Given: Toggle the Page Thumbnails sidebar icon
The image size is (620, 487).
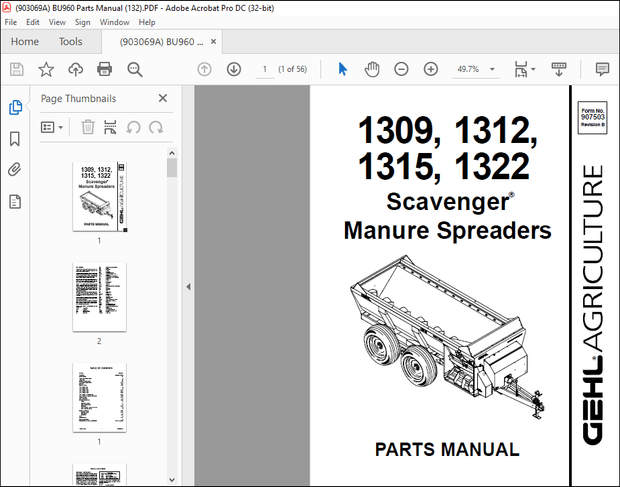Looking at the screenshot, I should (x=15, y=107).
